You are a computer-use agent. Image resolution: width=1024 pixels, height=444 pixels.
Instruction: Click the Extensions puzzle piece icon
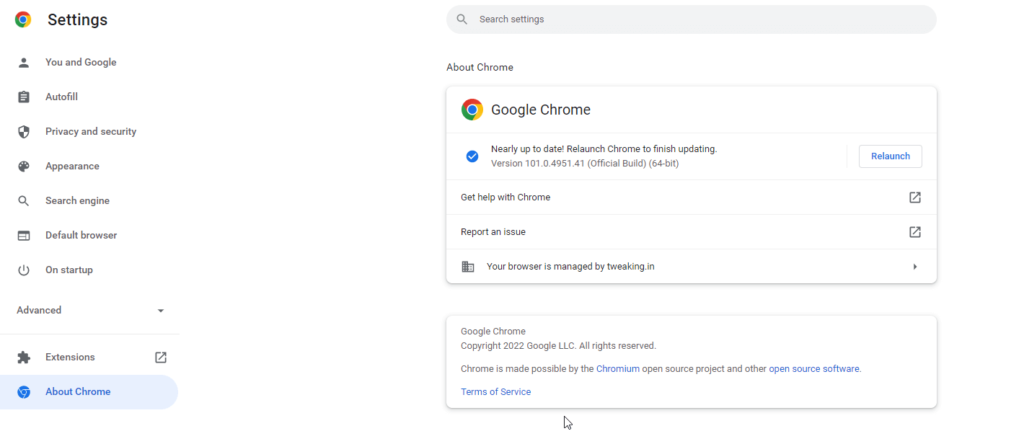pyautogui.click(x=24, y=357)
